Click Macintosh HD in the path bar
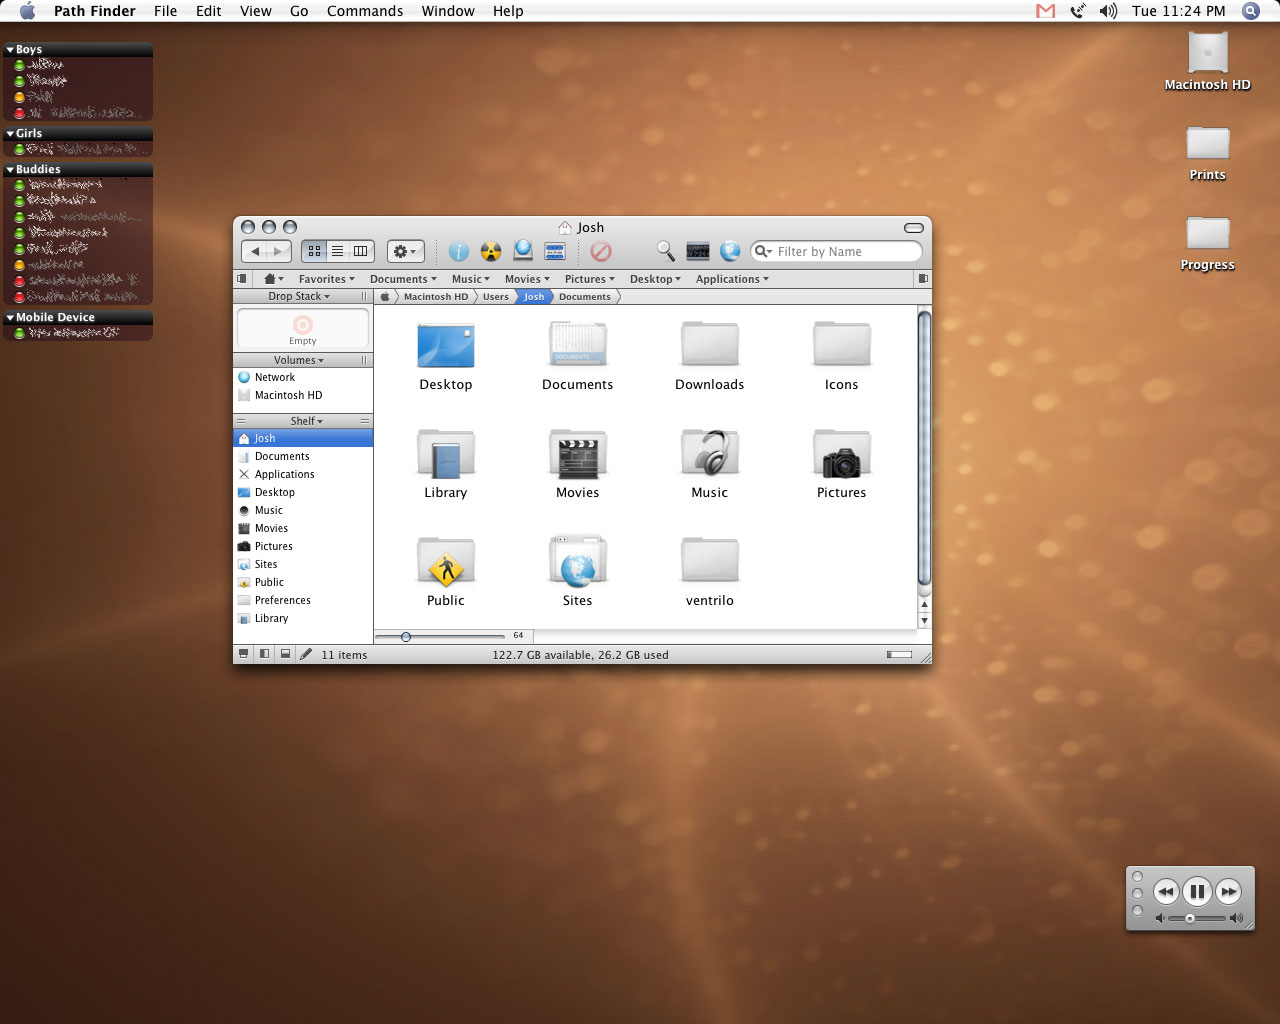Screen dimensions: 1280x1024 pyautogui.click(x=435, y=296)
